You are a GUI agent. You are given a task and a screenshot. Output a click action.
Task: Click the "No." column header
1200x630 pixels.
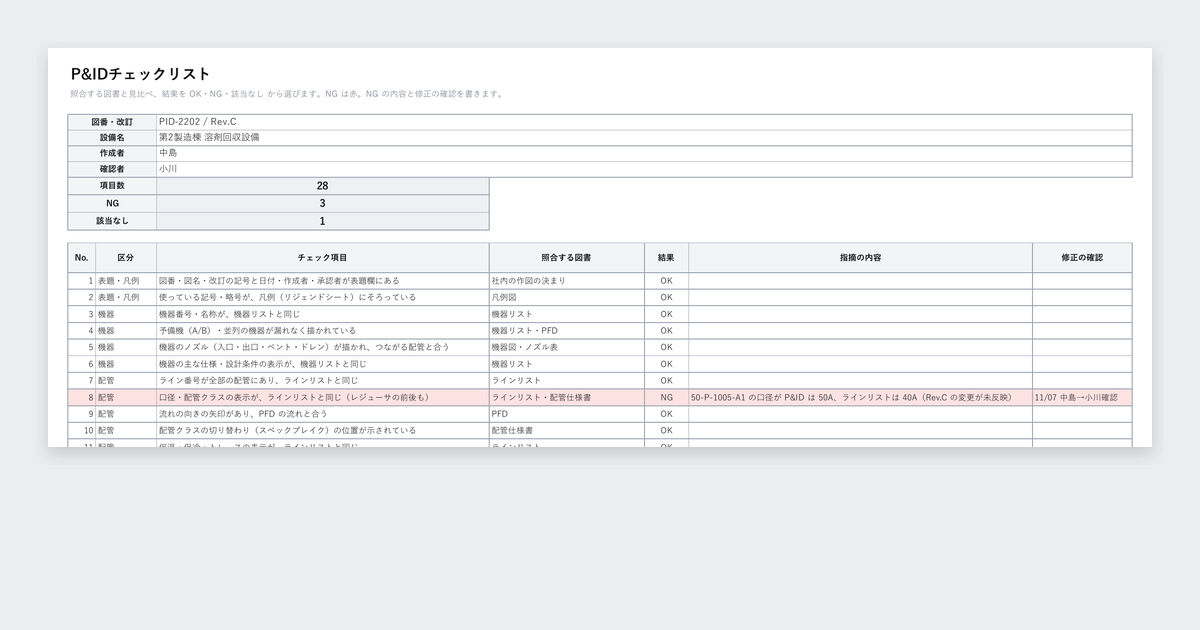82,258
